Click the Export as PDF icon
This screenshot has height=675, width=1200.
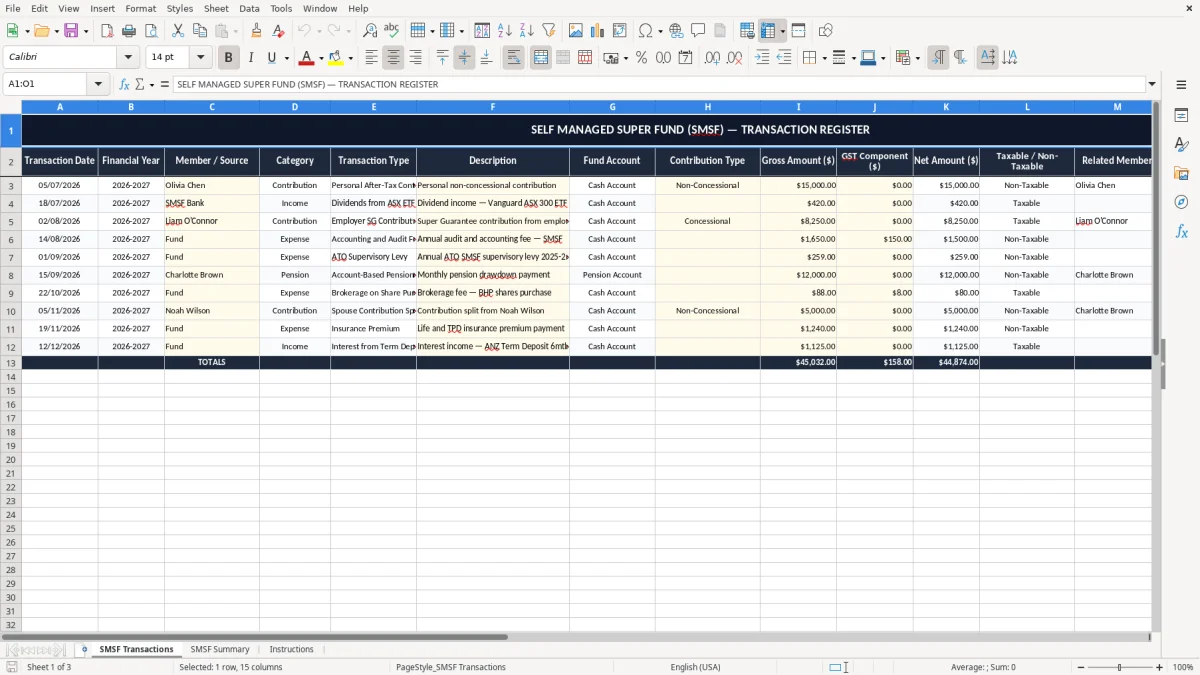click(107, 31)
